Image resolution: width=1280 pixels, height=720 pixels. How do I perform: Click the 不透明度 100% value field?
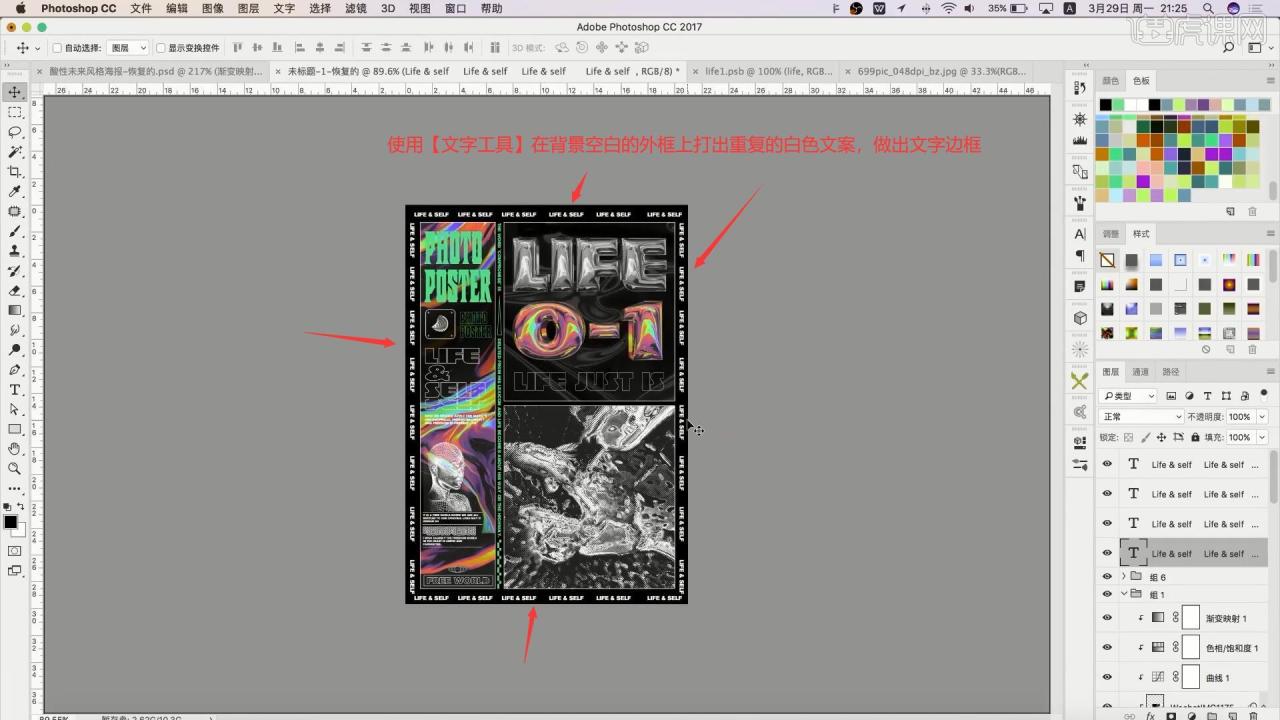click(x=1240, y=416)
